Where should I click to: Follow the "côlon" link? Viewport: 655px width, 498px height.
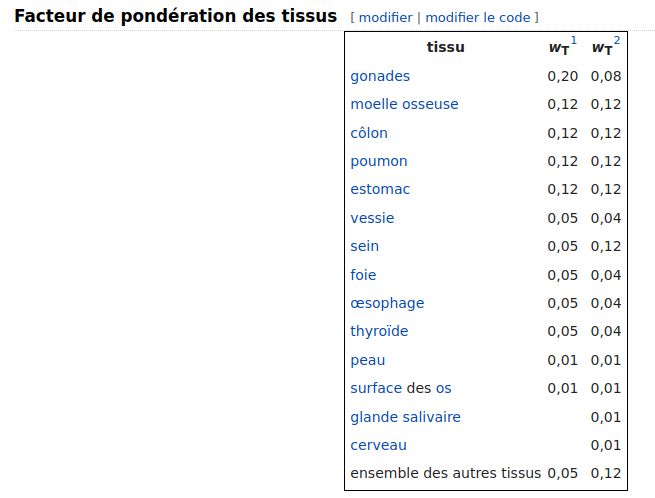[x=369, y=133]
